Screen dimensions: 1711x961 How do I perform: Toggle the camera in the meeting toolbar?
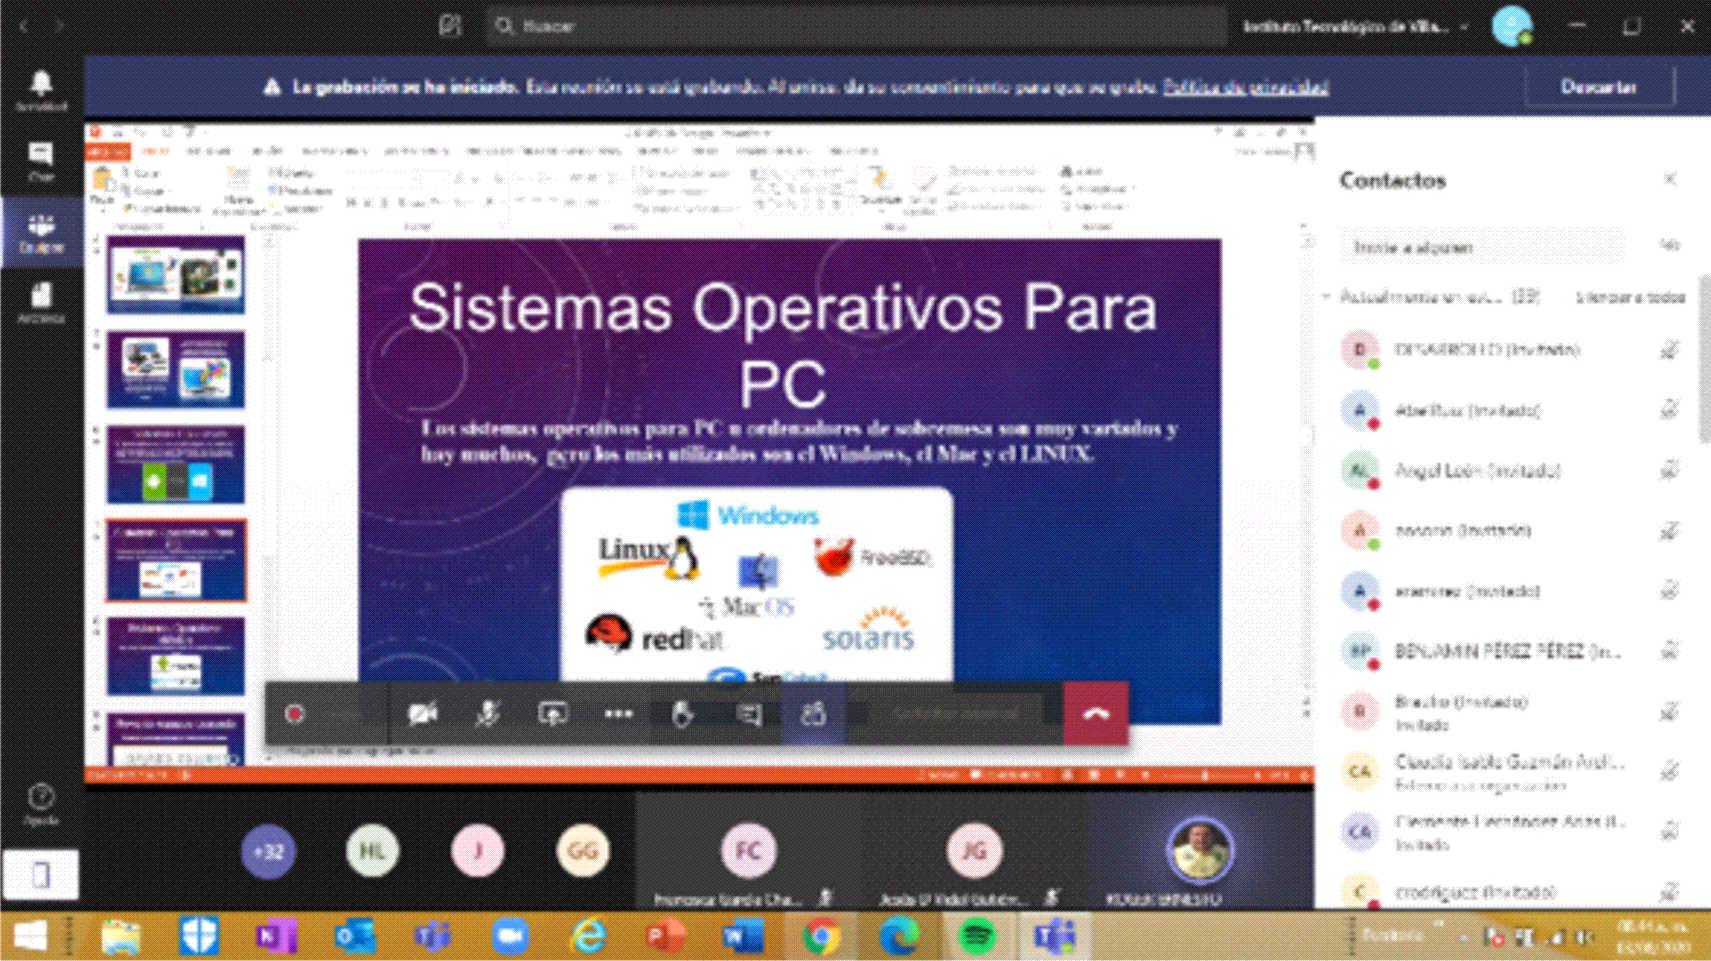(422, 714)
